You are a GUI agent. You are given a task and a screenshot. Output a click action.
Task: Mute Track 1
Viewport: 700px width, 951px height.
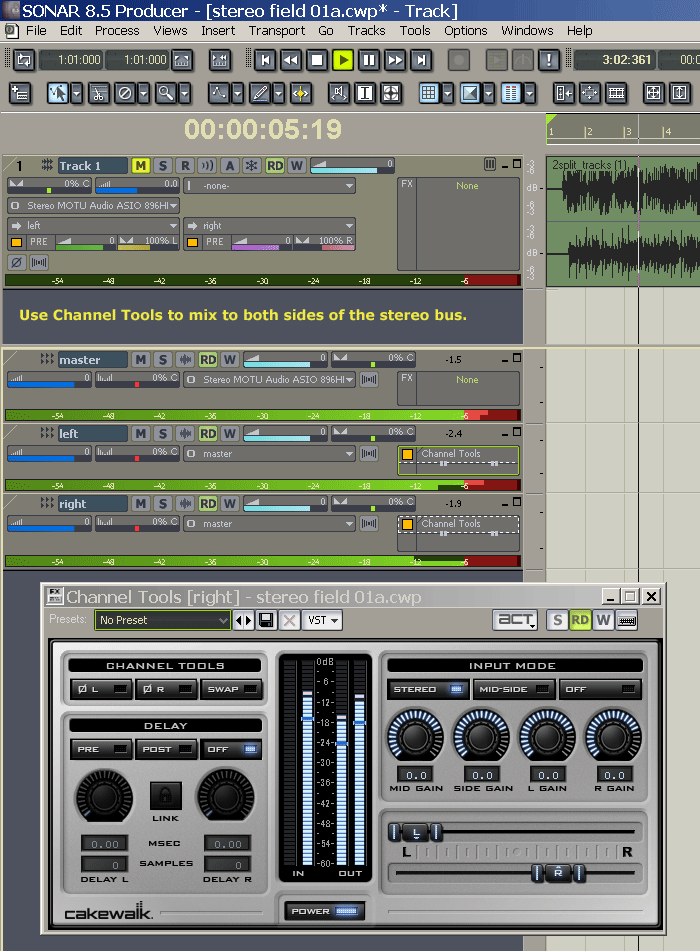pos(140,165)
